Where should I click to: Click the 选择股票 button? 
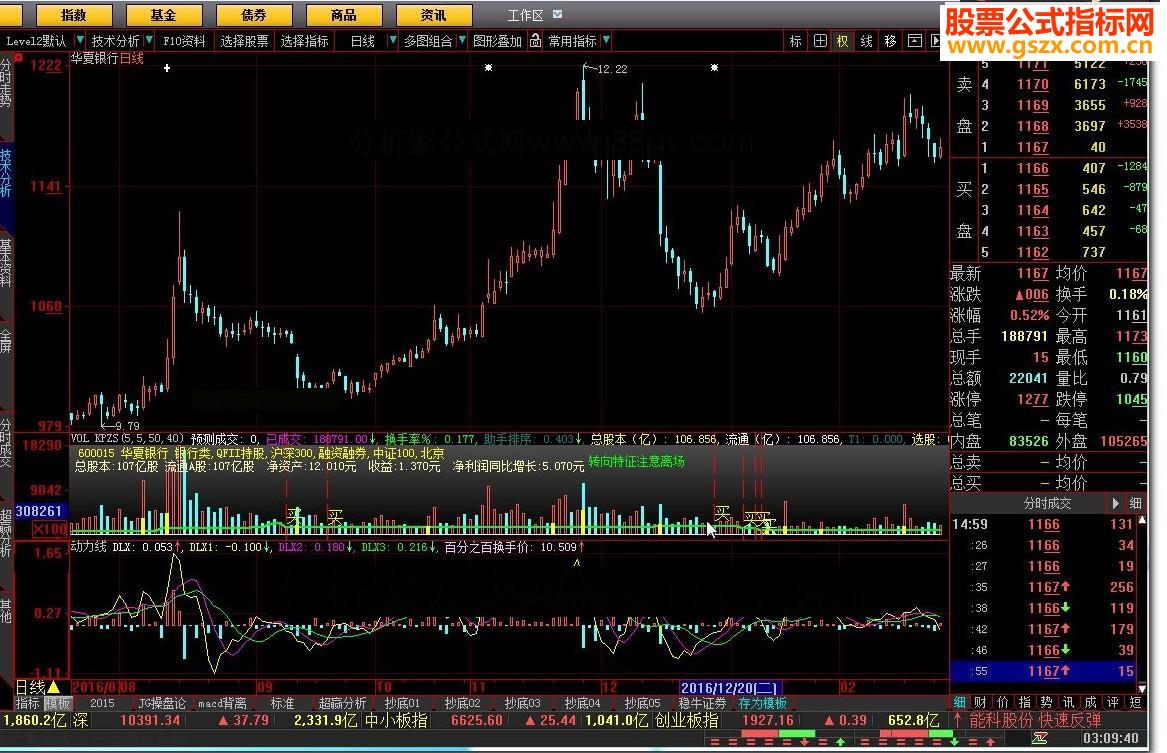(245, 41)
